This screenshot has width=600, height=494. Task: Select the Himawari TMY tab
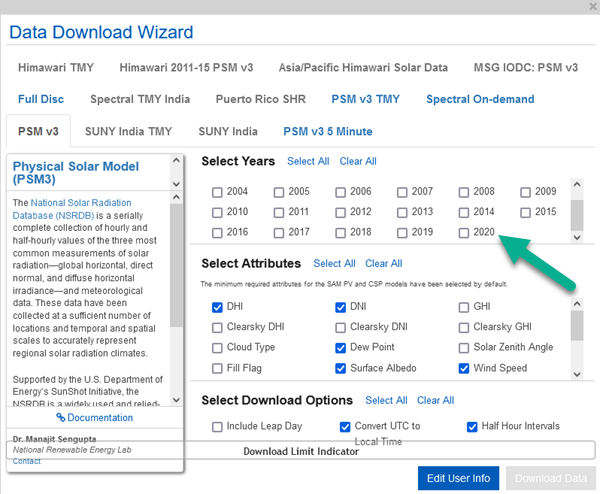coord(54,68)
